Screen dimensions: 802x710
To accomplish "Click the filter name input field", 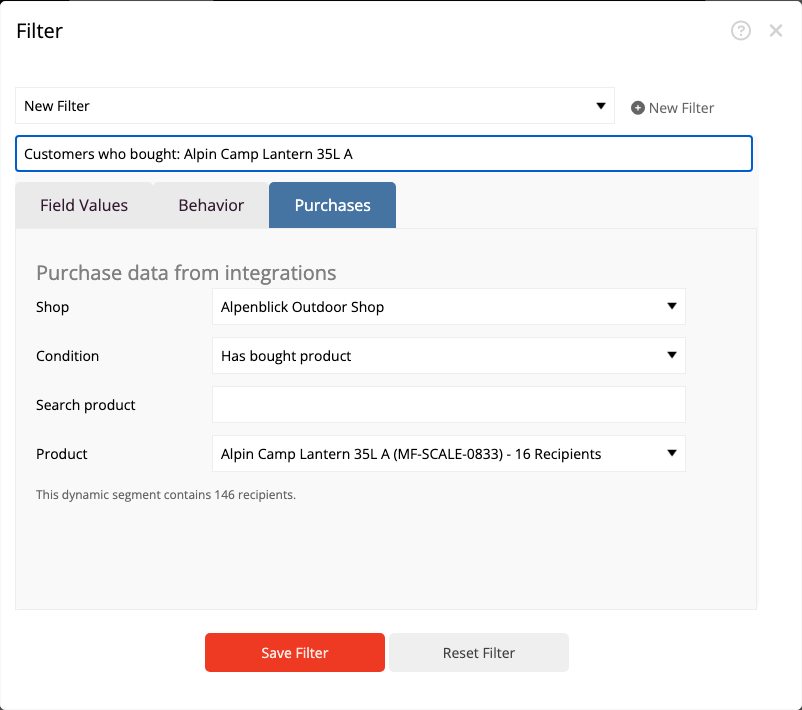I will click(x=384, y=153).
